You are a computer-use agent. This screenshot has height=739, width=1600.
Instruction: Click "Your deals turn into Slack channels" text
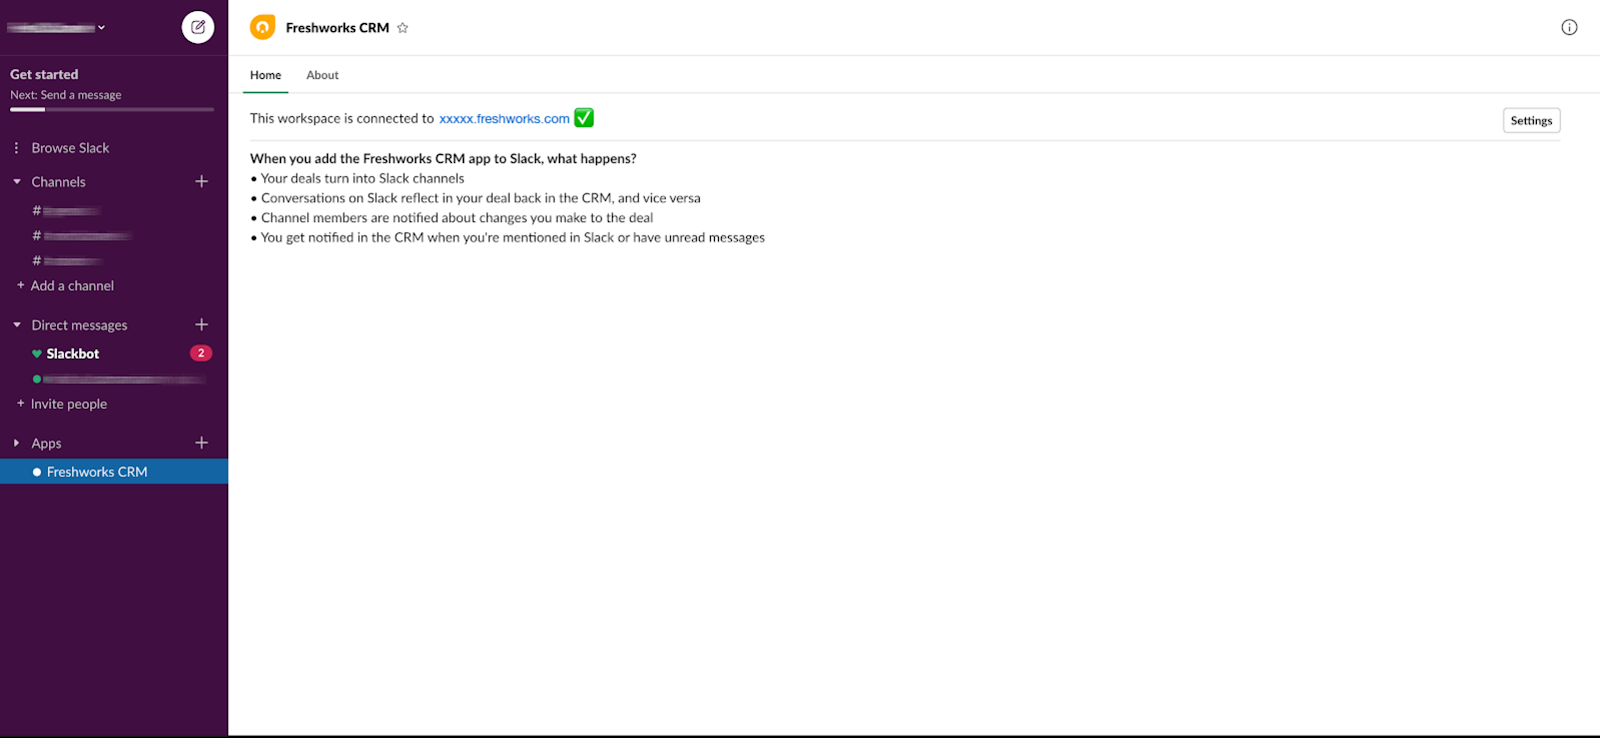click(363, 178)
